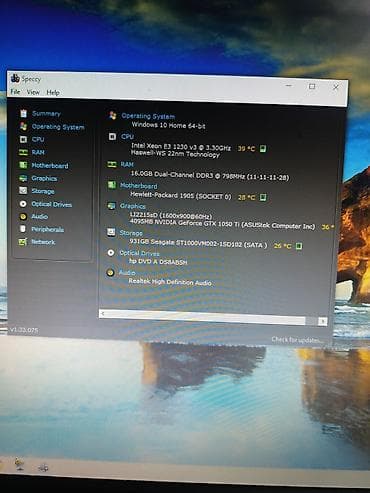Click the Storage temperature indicator icon at 26 °C
Screen dimensions: 370x493
299,246
